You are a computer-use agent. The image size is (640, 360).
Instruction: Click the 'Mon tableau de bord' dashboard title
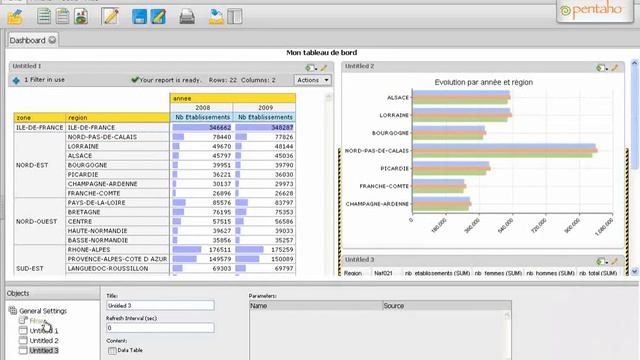pyautogui.click(x=322, y=53)
